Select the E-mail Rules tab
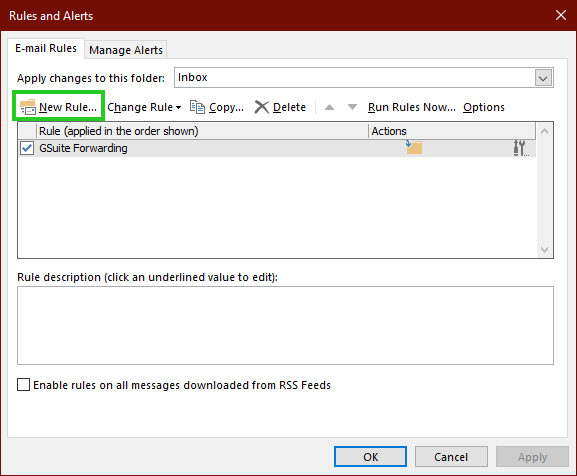The height and width of the screenshot is (476, 577). (46, 48)
